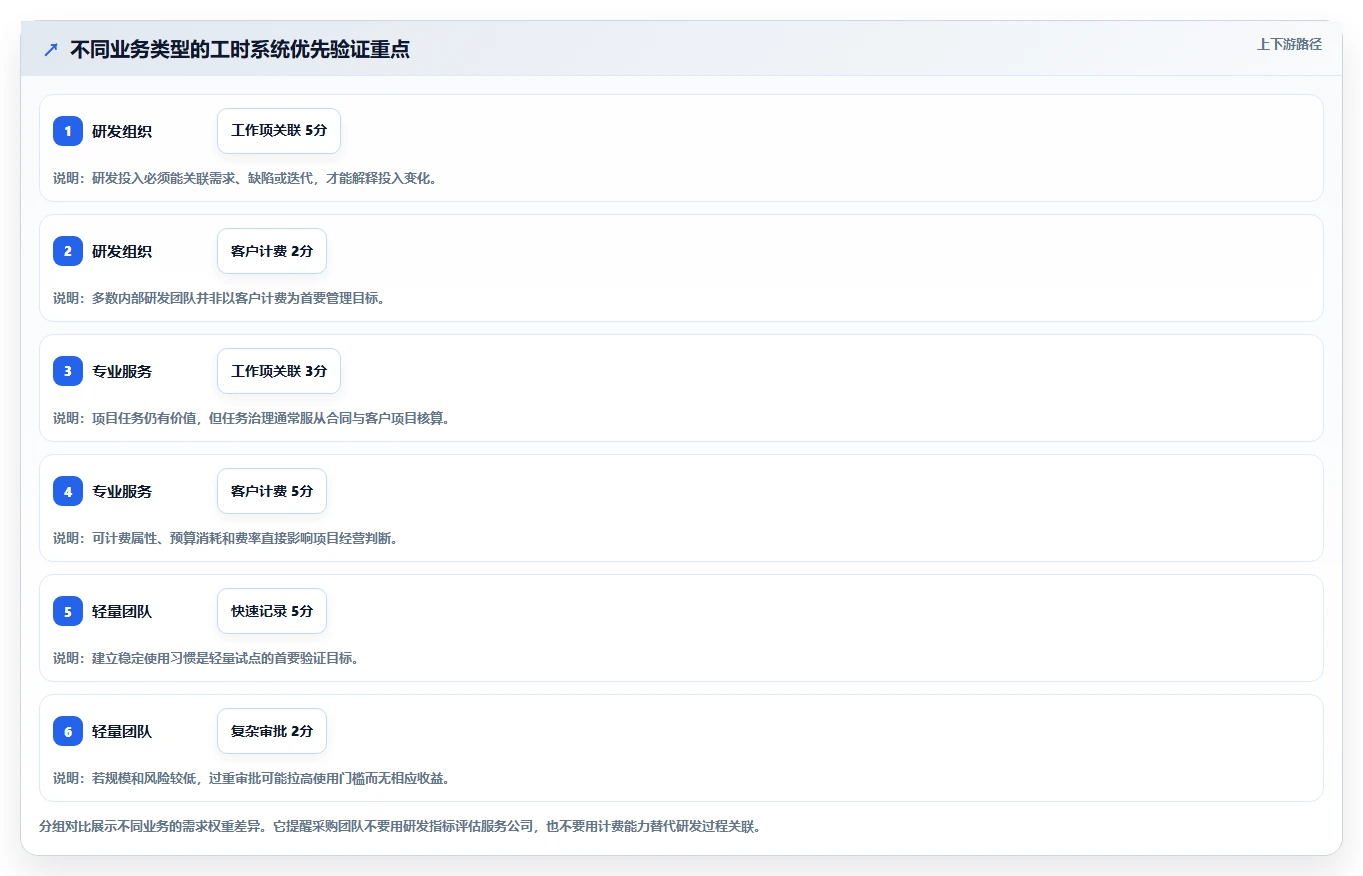Click number badge 6 for 轻量团队
This screenshot has width=1363, height=876.
coord(68,731)
